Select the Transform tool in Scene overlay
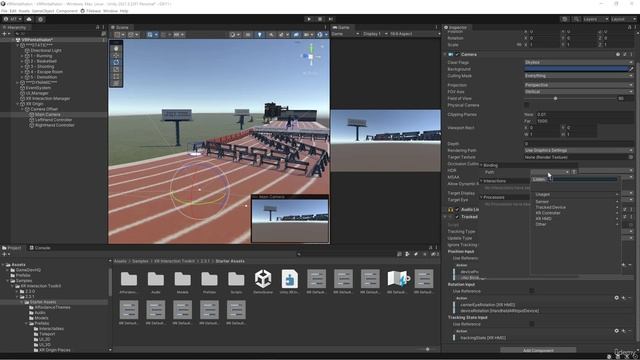Screen dimensions: 640x360 coord(116,83)
